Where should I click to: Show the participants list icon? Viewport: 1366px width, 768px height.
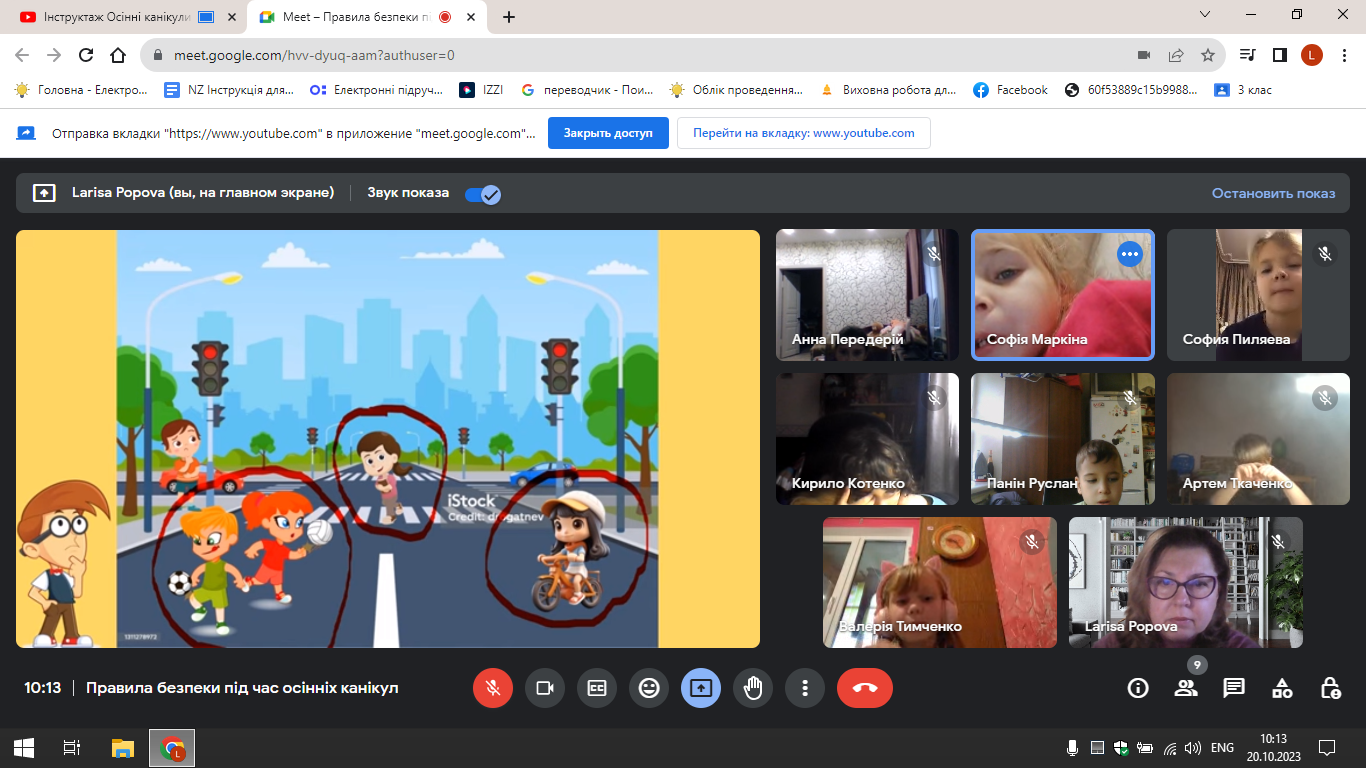[x=1186, y=688]
